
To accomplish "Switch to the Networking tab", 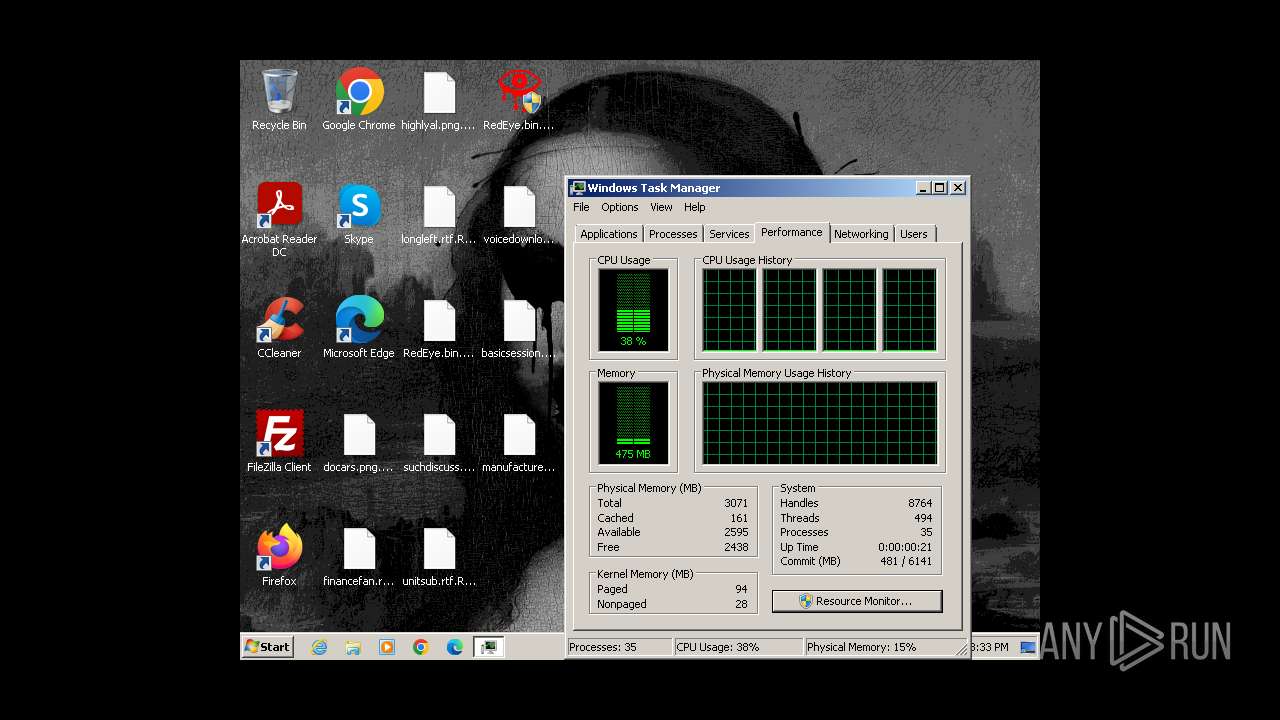I will click(x=861, y=234).
